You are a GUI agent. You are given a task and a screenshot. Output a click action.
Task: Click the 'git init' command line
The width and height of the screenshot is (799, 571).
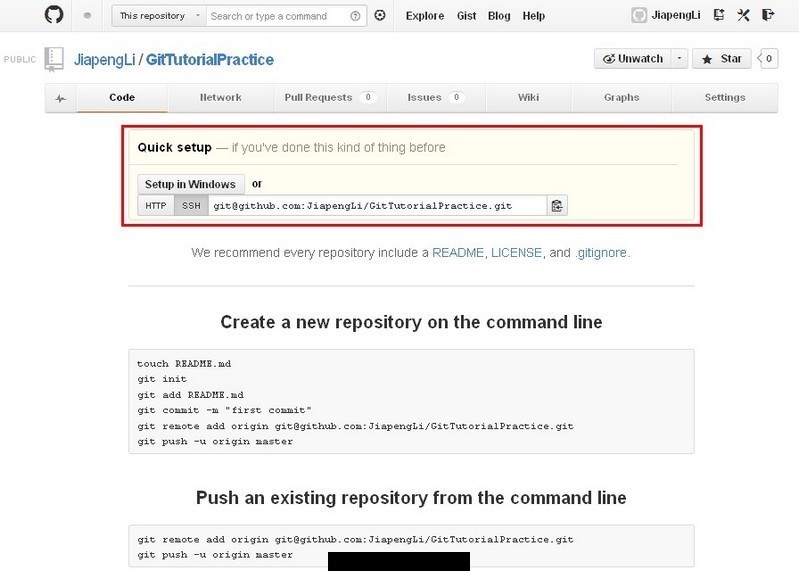tap(162, 379)
